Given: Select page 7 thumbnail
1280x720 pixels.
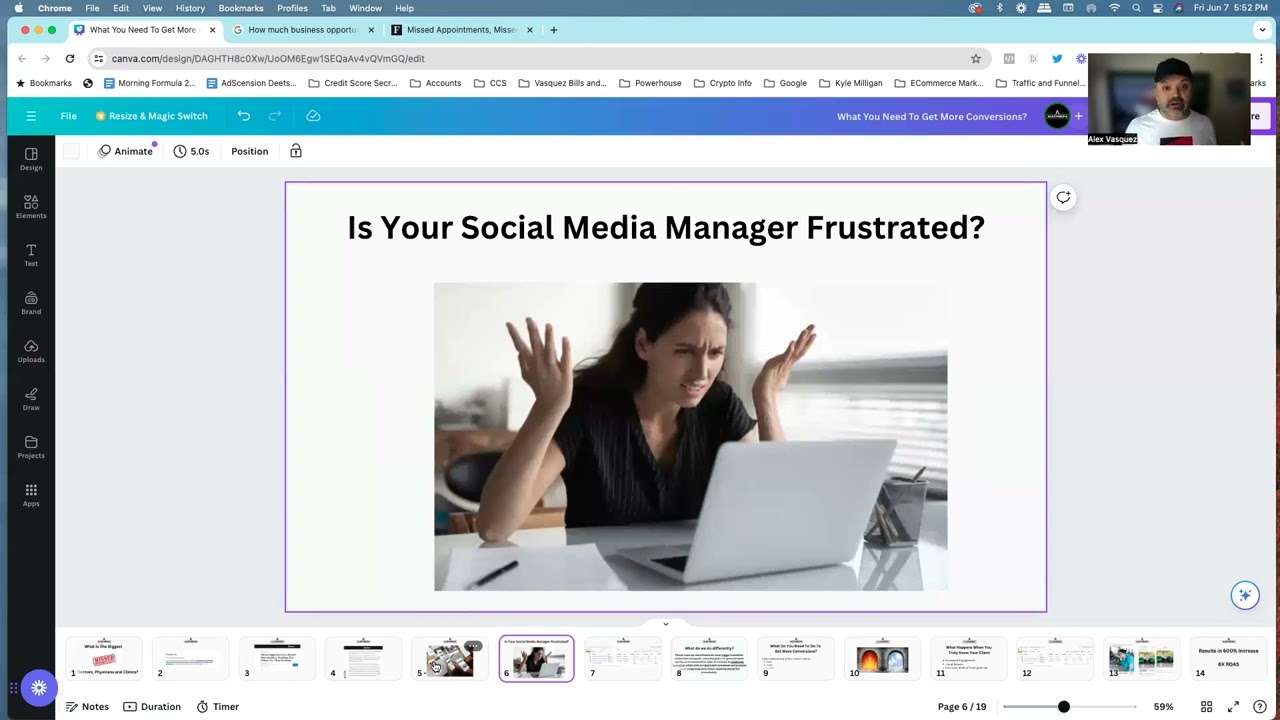Looking at the screenshot, I should point(622,659).
